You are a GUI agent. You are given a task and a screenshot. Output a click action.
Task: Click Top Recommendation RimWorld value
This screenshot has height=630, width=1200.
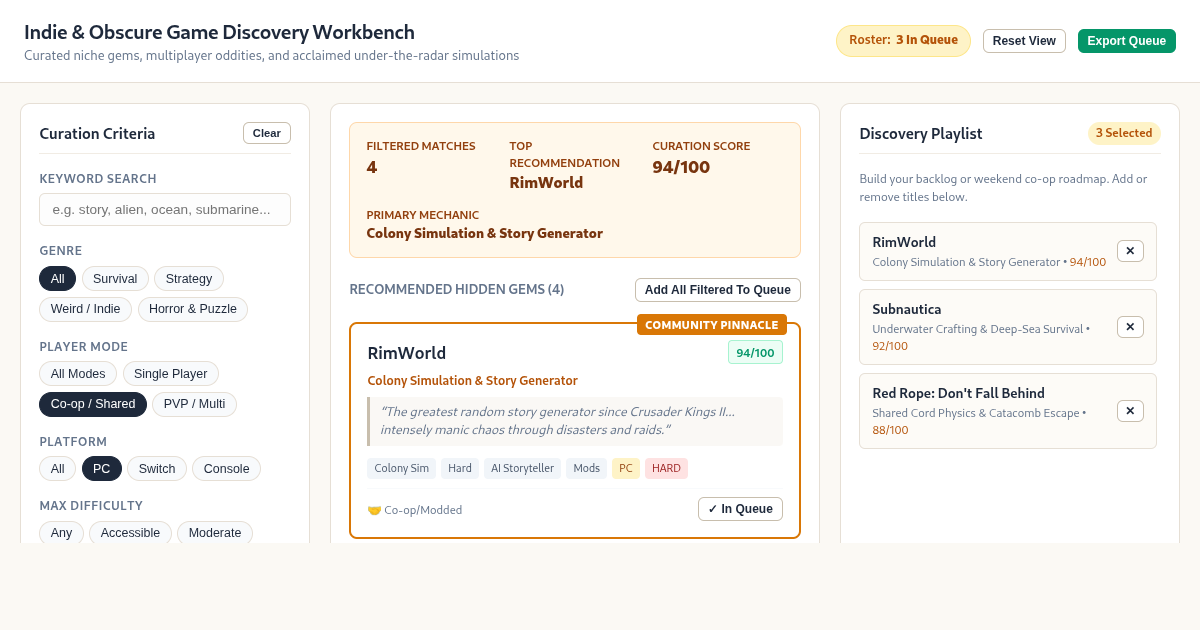point(546,183)
